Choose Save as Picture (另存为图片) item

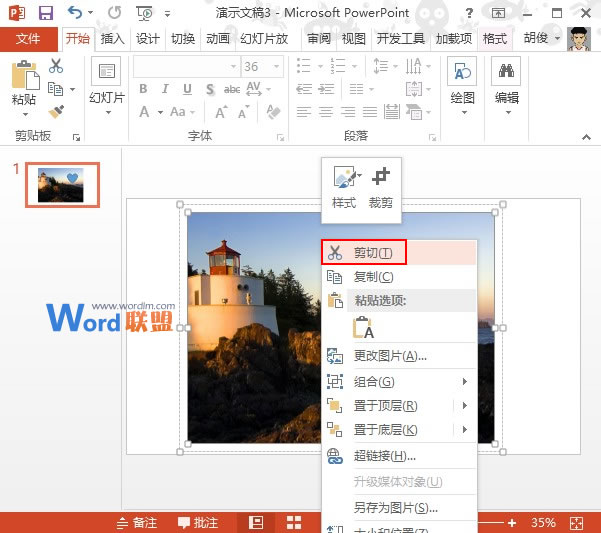pos(399,507)
